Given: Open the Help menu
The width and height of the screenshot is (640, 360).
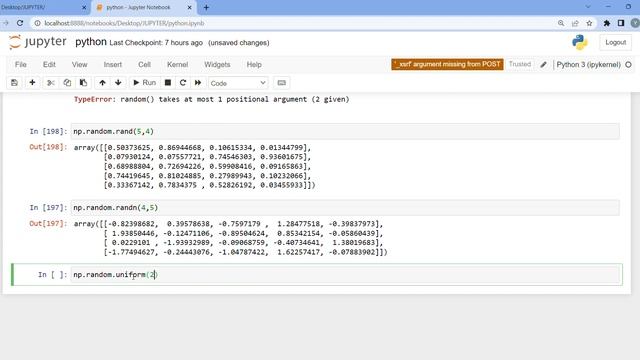Looking at the screenshot, I should tap(254, 64).
